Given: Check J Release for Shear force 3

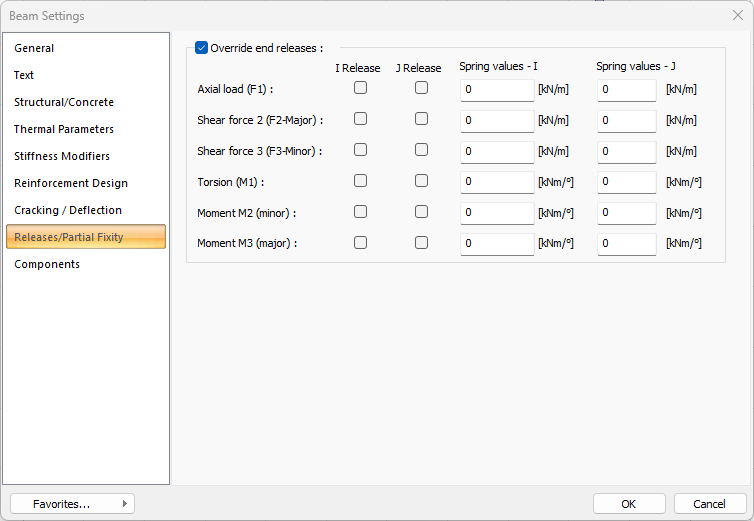Looking at the screenshot, I should pos(421,150).
